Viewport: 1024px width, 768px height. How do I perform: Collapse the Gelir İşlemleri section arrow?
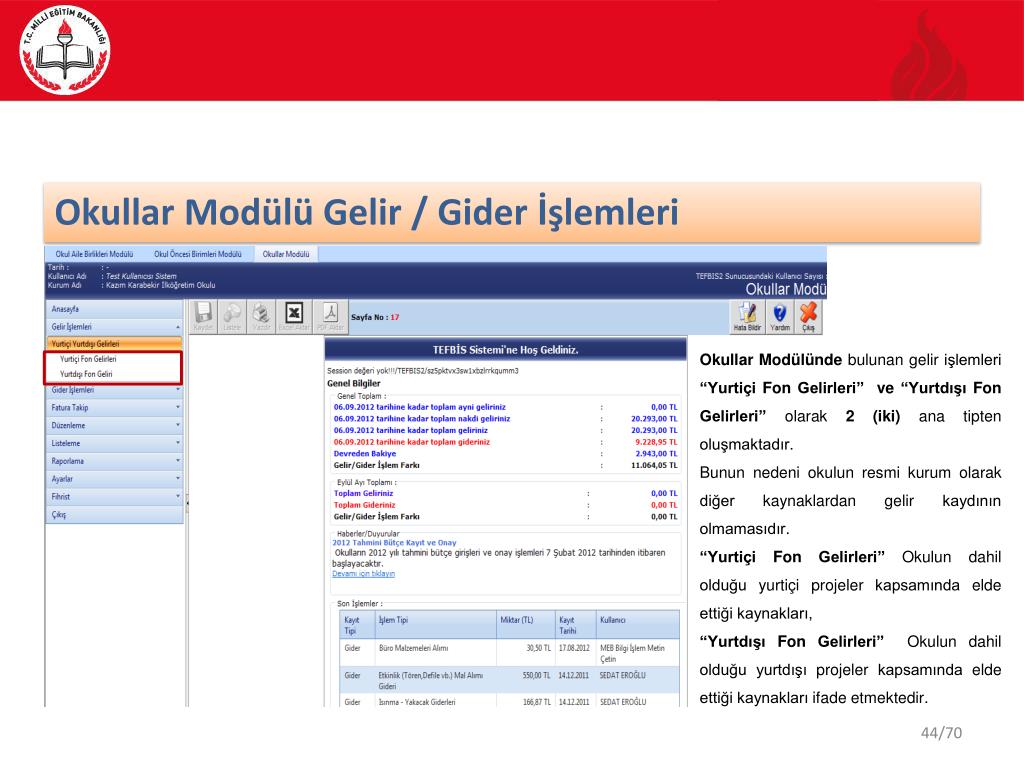pyautogui.click(x=178, y=327)
